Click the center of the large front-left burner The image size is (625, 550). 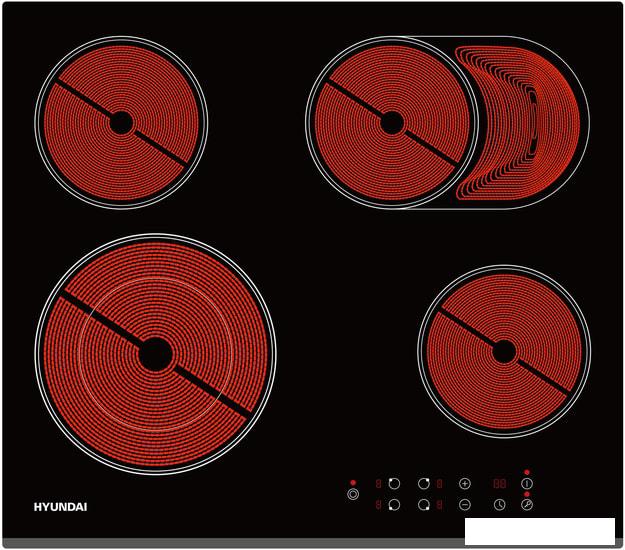(155, 354)
